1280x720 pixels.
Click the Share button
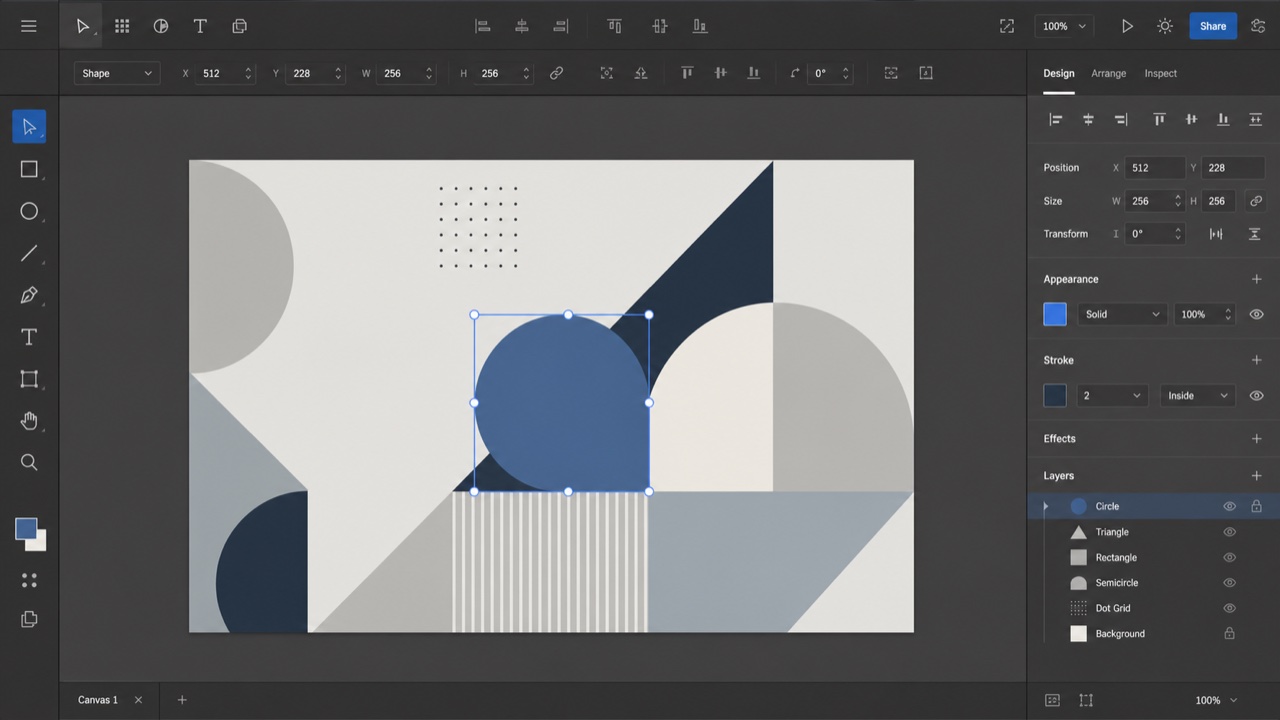tap(1213, 26)
